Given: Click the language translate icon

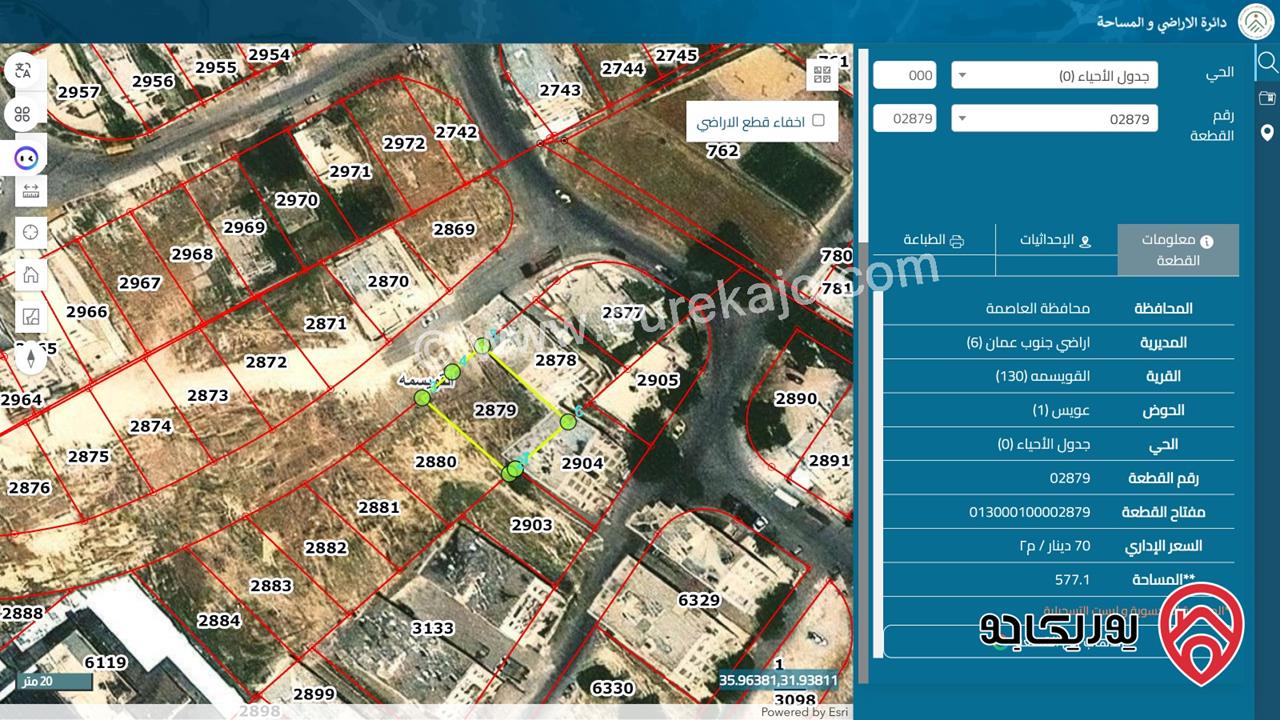Looking at the screenshot, I should pyautogui.click(x=24, y=70).
